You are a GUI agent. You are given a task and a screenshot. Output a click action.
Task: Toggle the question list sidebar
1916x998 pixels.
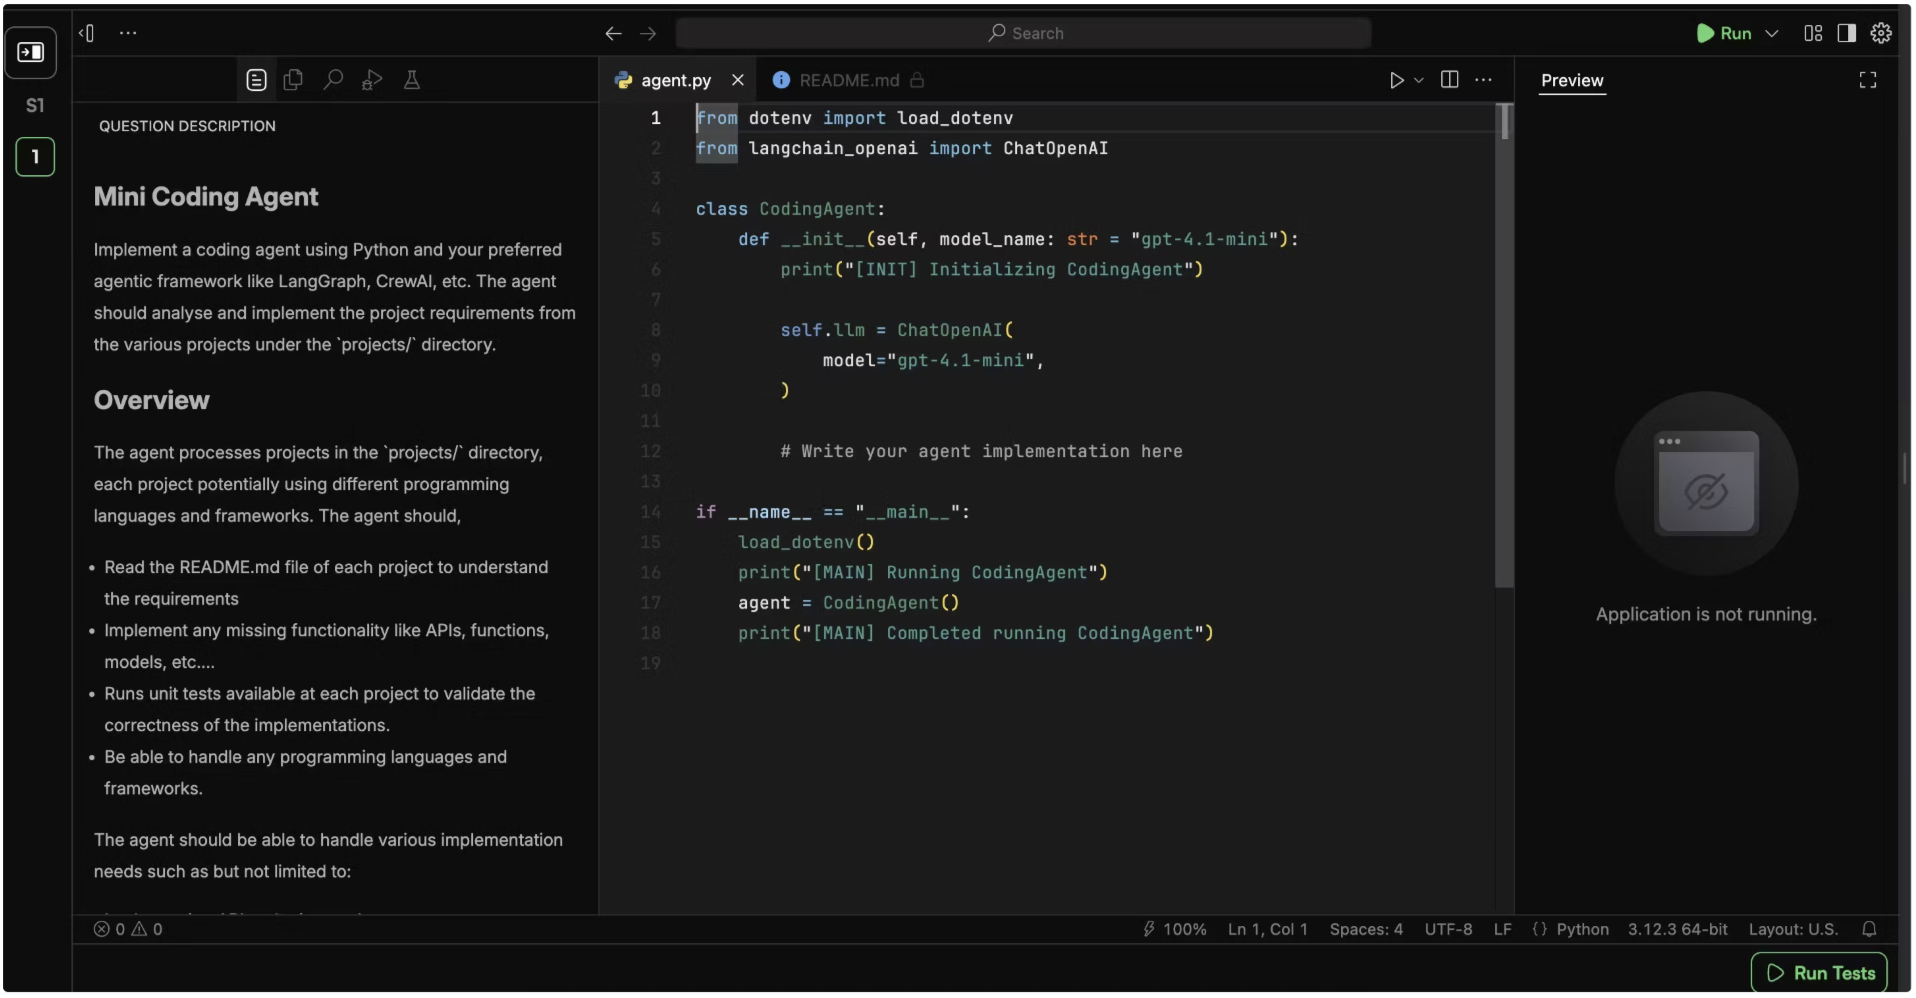[31, 52]
